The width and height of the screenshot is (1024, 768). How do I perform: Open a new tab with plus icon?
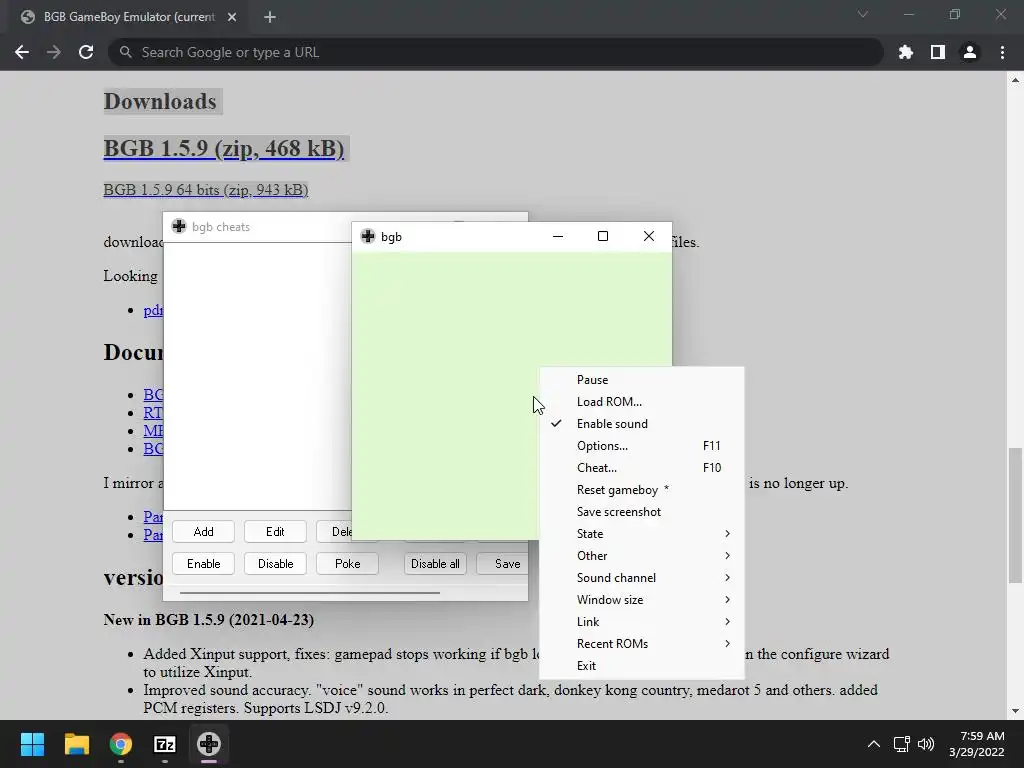pos(270,17)
